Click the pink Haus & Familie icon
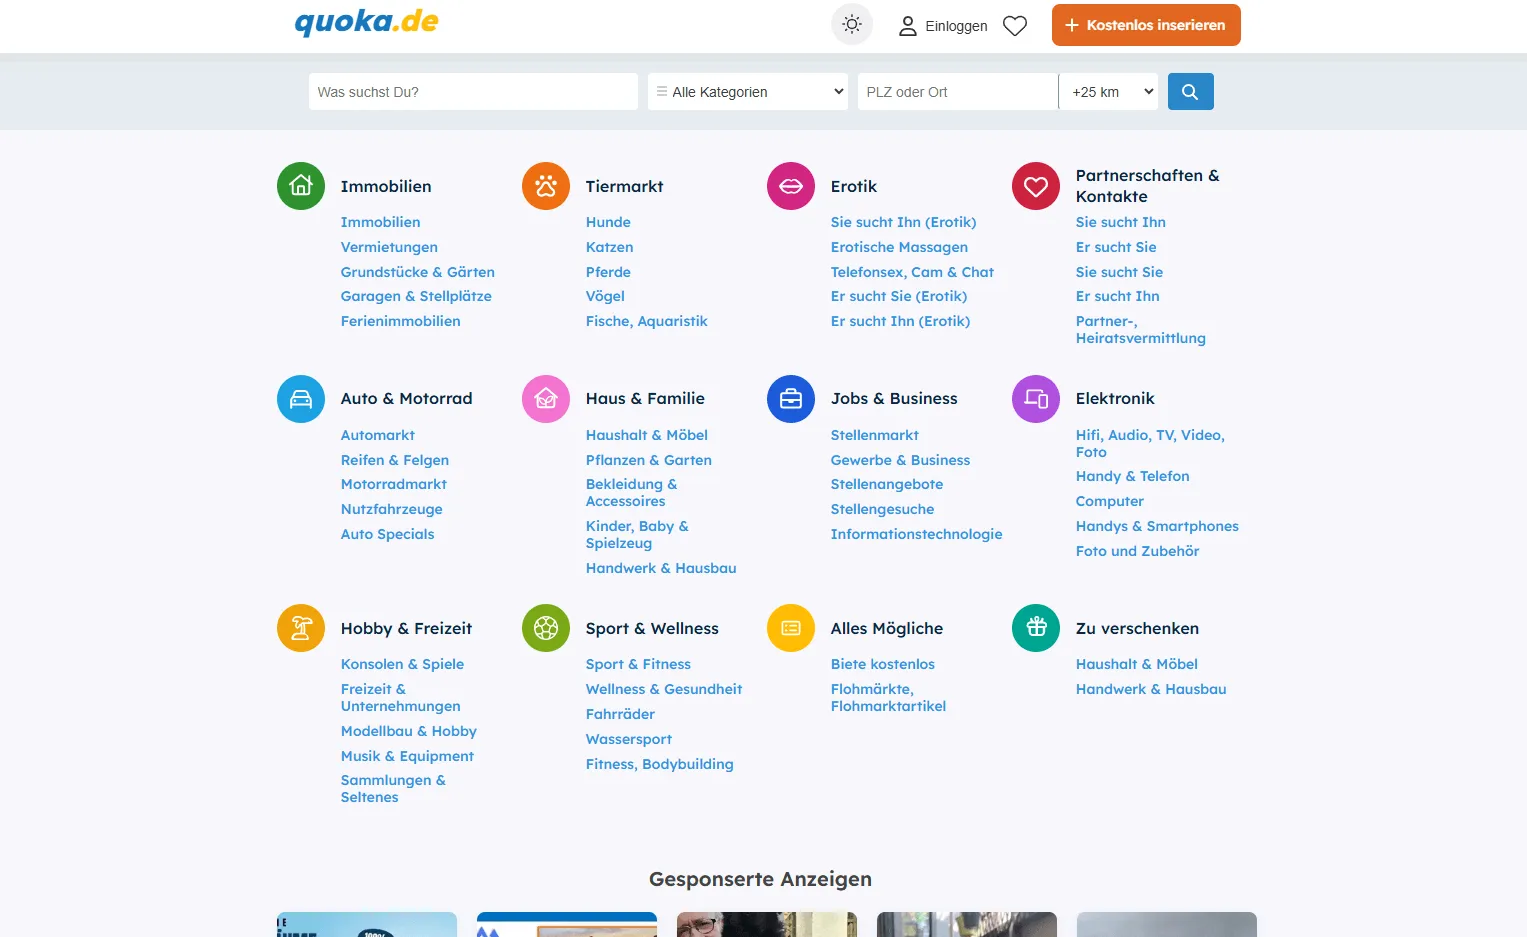This screenshot has height=937, width=1527. (x=546, y=399)
